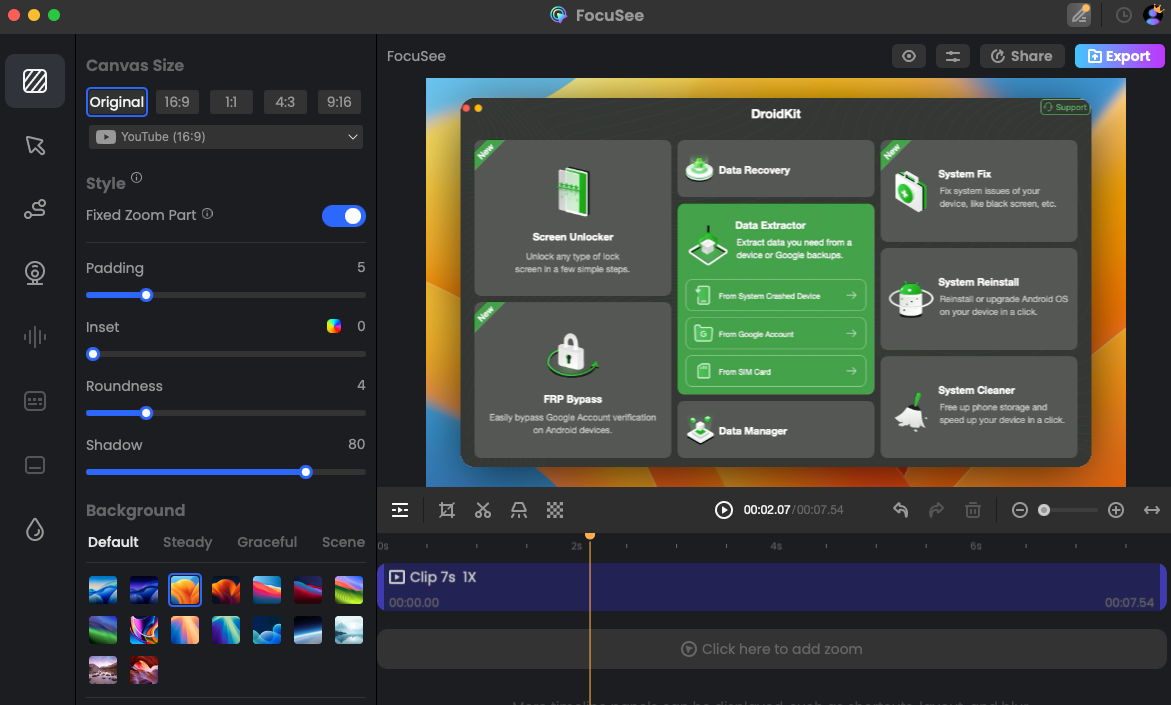Screen dimensions: 1171x705
Task: Click the orange playhead marker
Action: point(590,535)
